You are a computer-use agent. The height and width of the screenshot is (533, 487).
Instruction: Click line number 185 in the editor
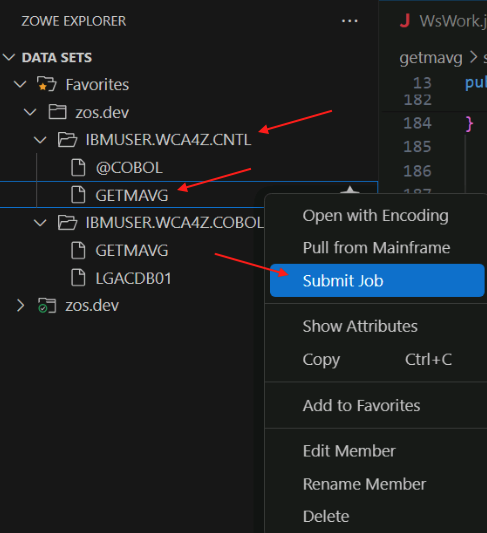(417, 147)
